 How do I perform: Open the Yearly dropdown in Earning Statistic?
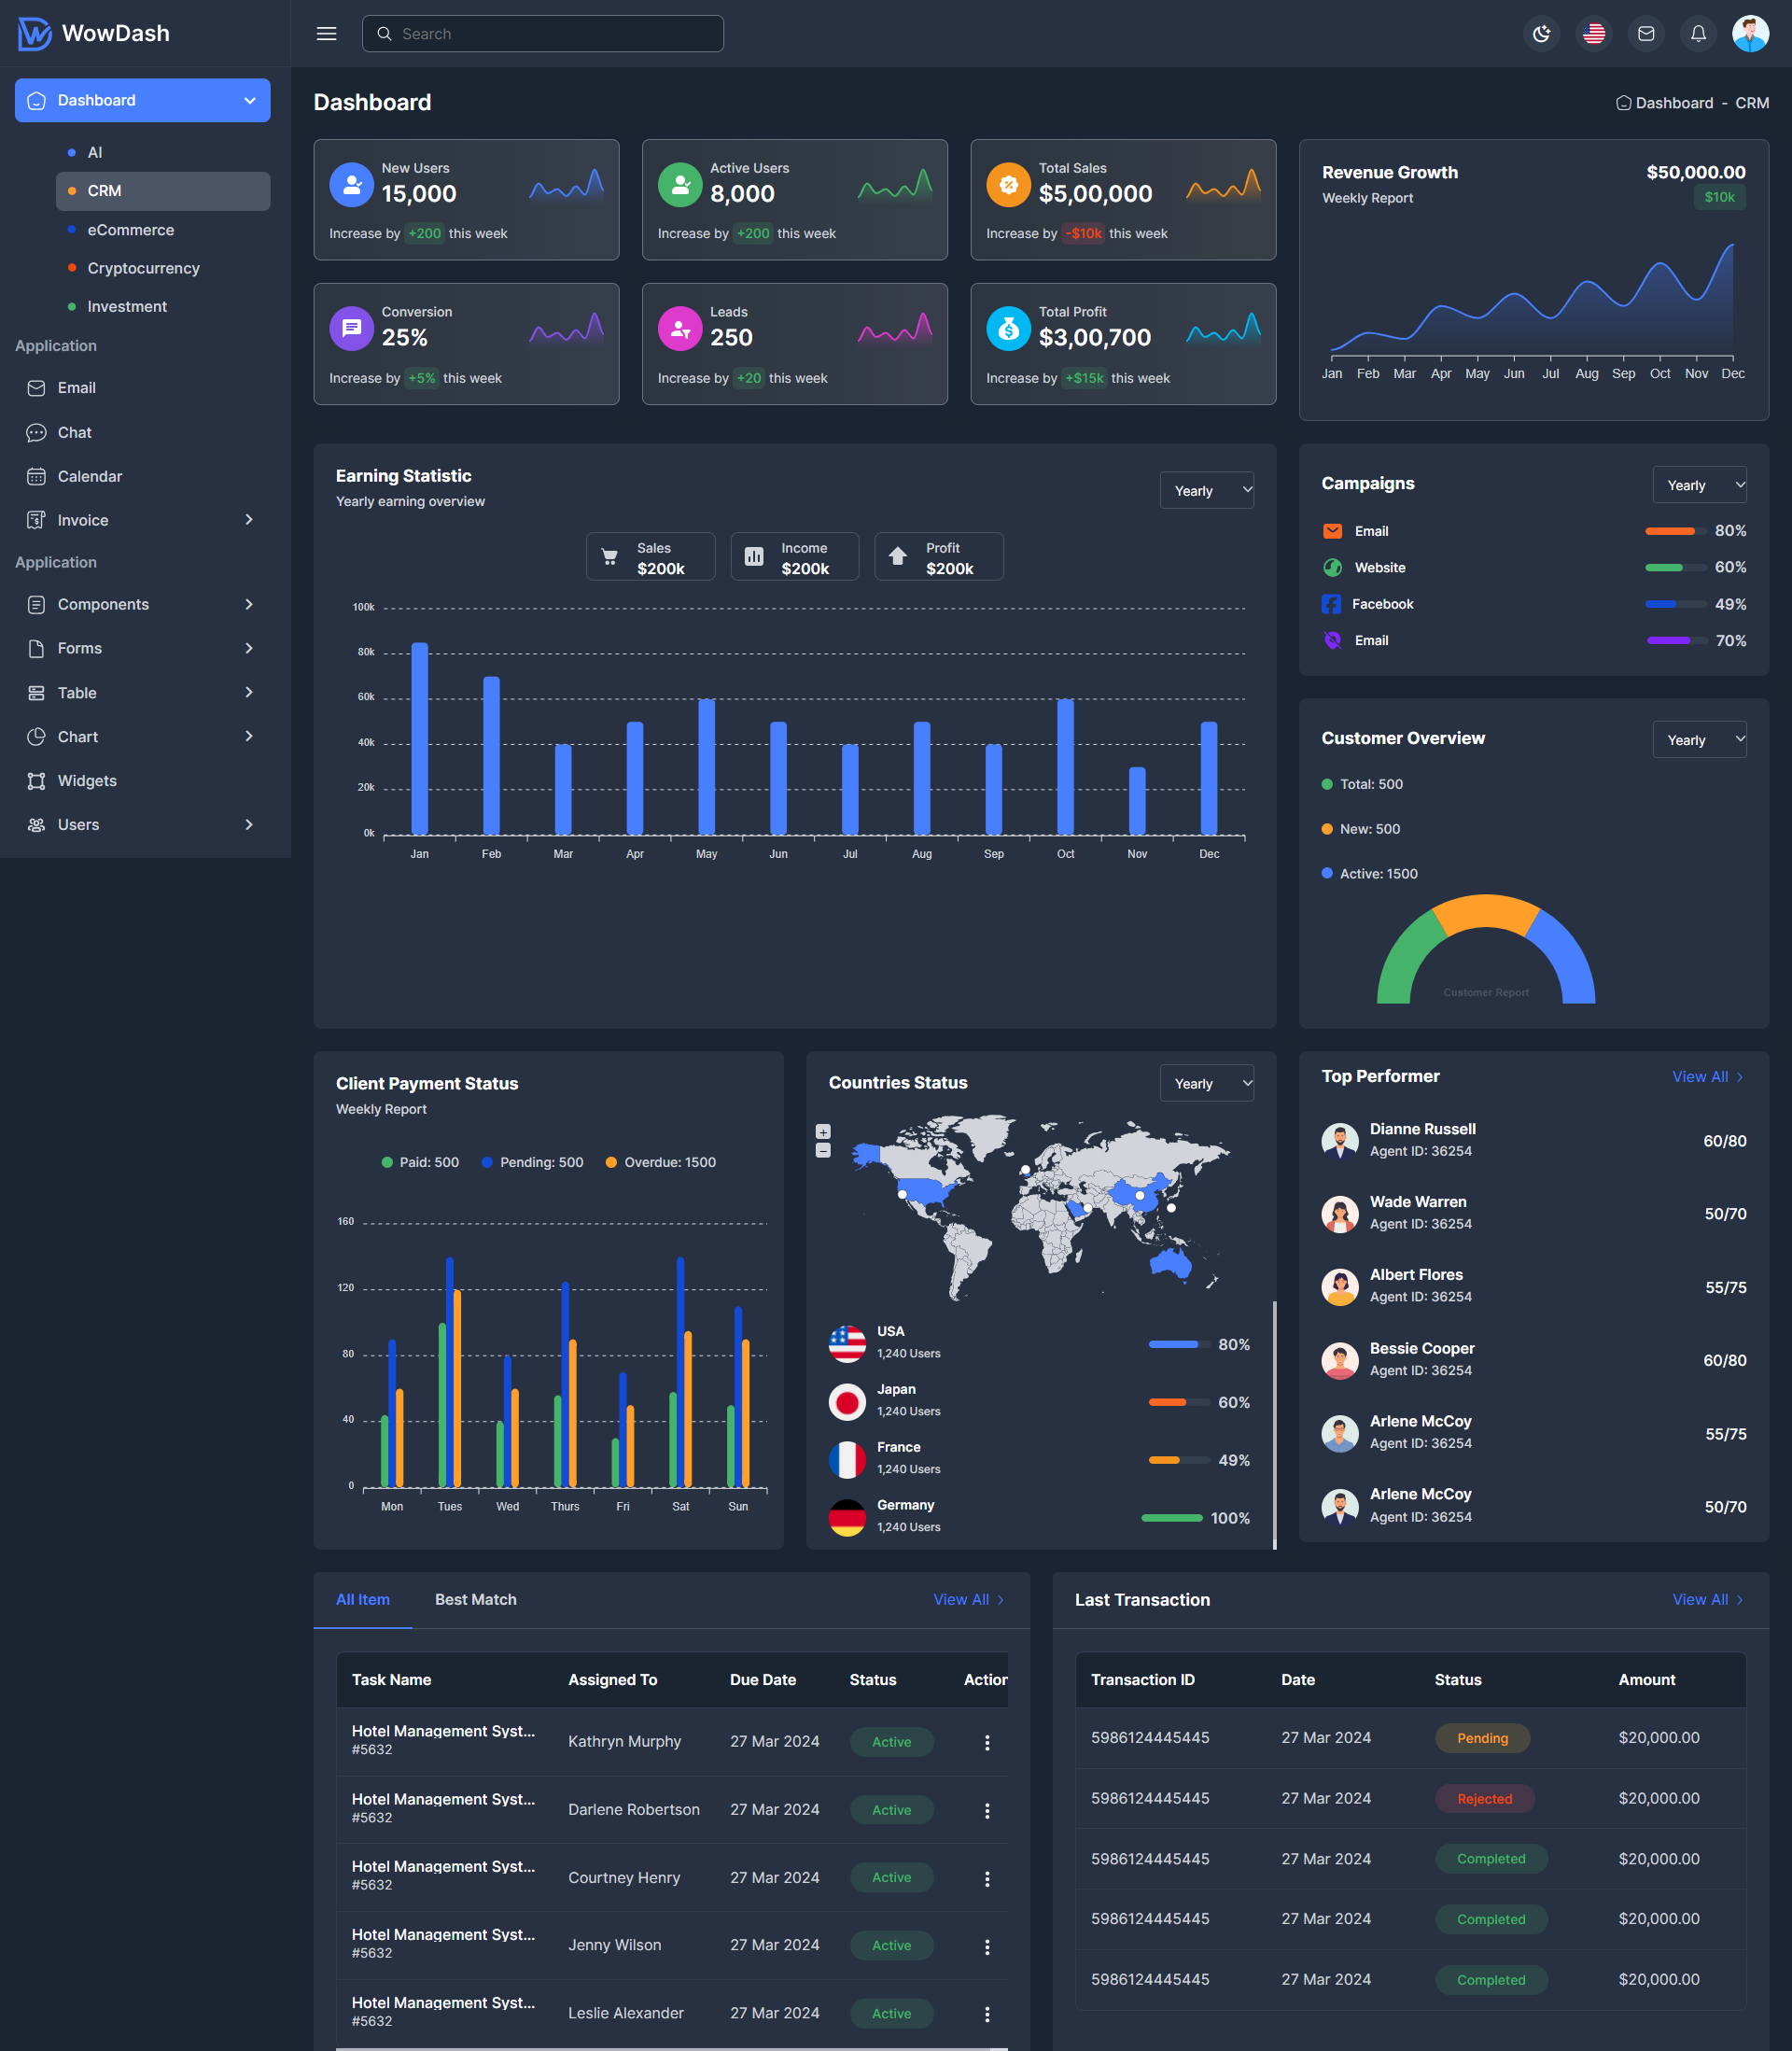click(x=1206, y=490)
